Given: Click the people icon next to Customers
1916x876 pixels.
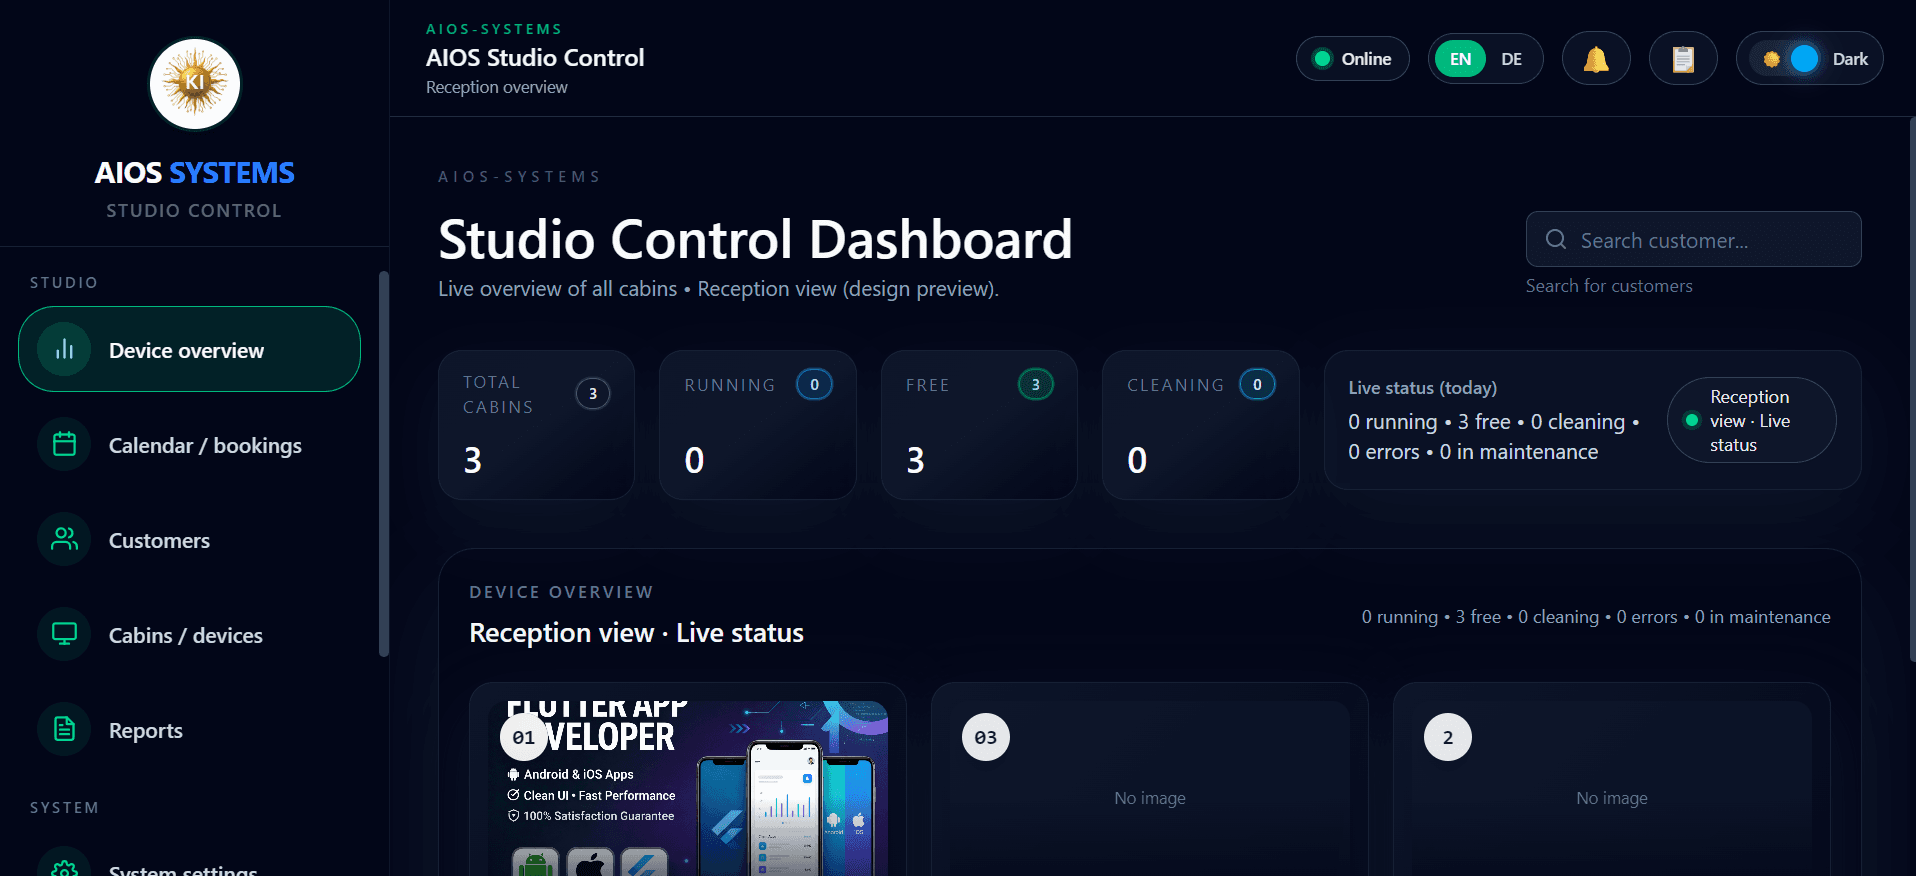Looking at the screenshot, I should pyautogui.click(x=64, y=539).
